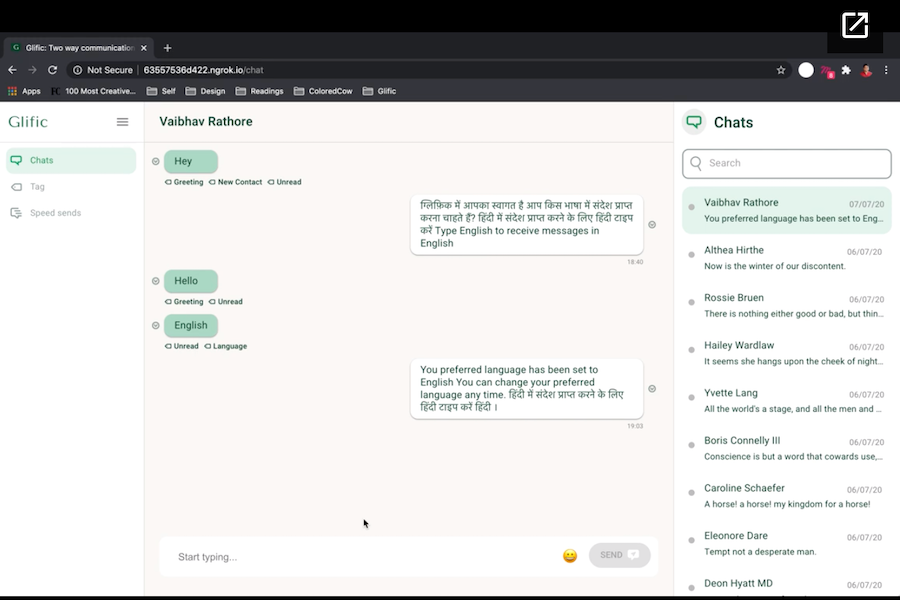900x600 pixels.
Task: Open Tag in the left sidebar
Action: point(37,187)
